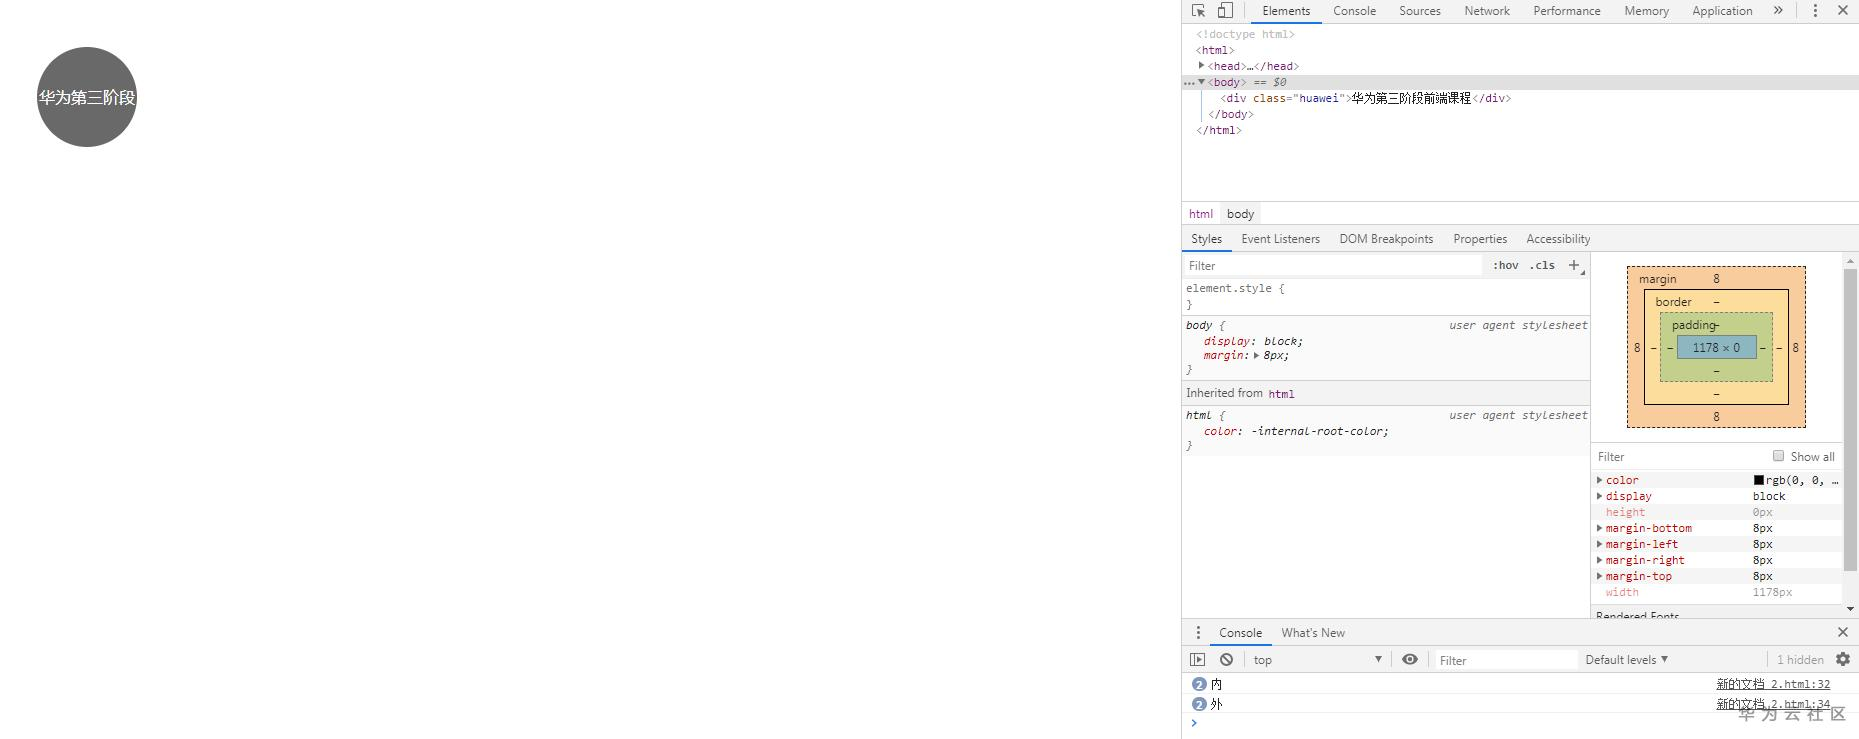Close the DevTools panel
This screenshot has height=739, width=1859.
(x=1843, y=11)
